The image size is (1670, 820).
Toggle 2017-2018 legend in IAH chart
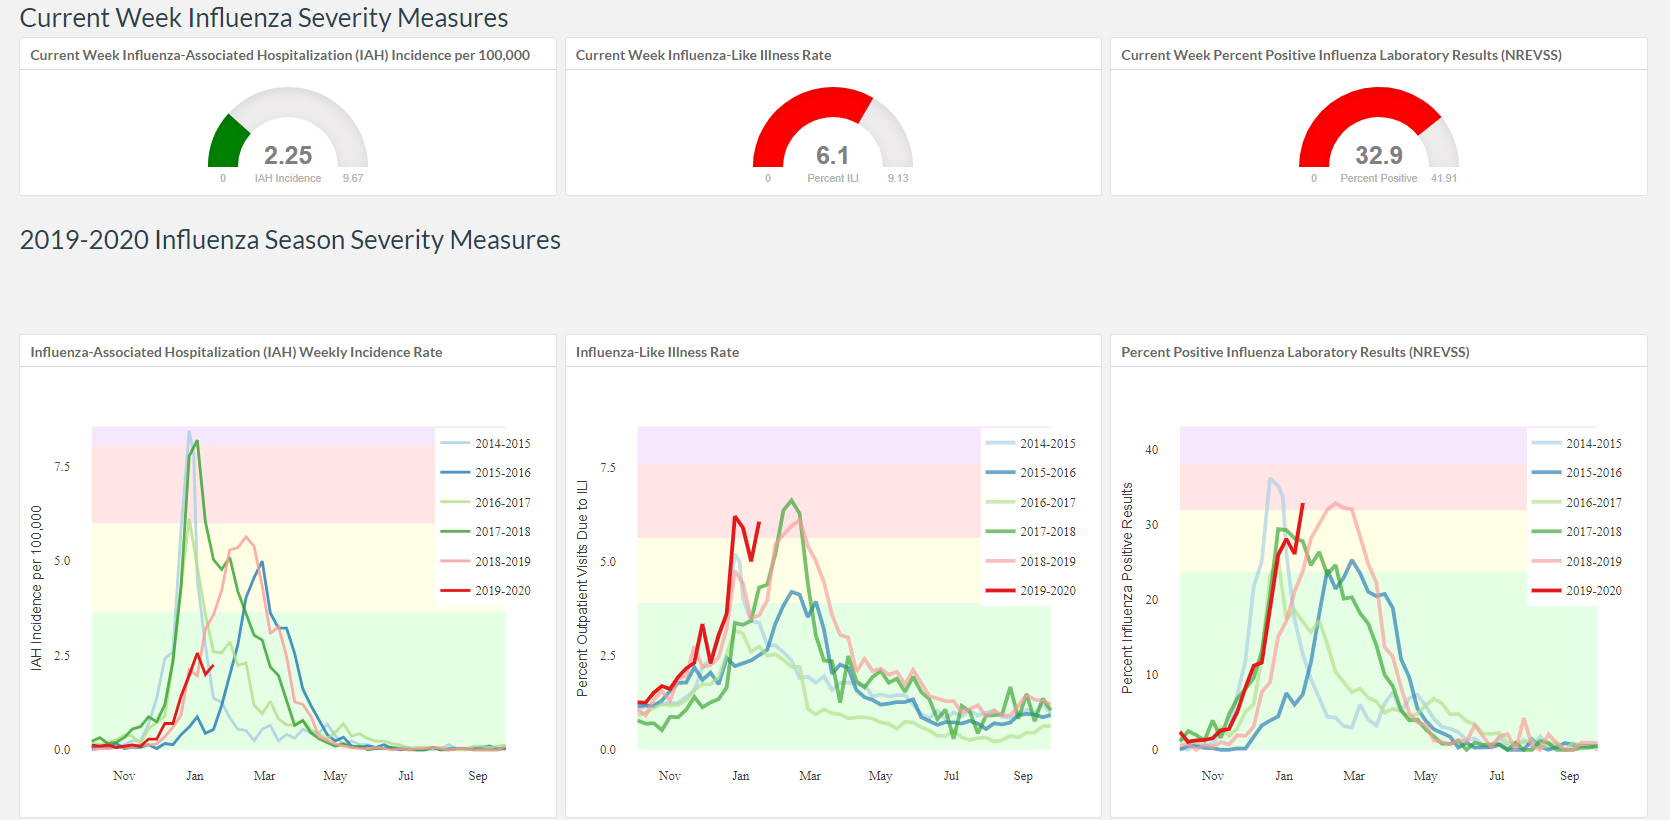coord(486,531)
